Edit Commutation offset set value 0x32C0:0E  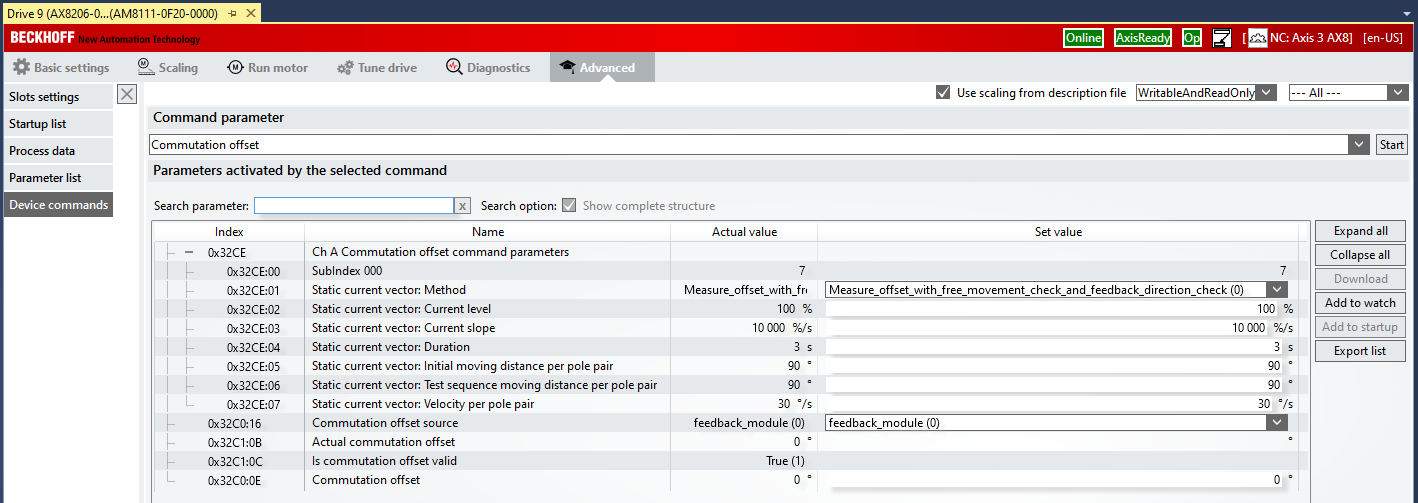click(1055, 480)
